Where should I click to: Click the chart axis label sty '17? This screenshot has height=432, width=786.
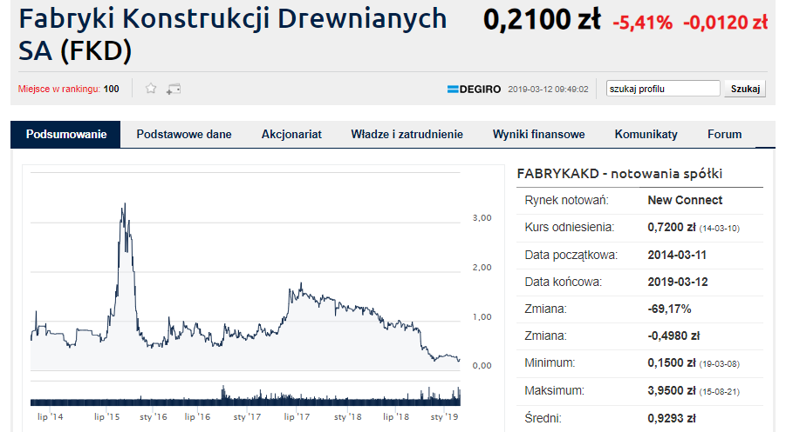pos(247,417)
